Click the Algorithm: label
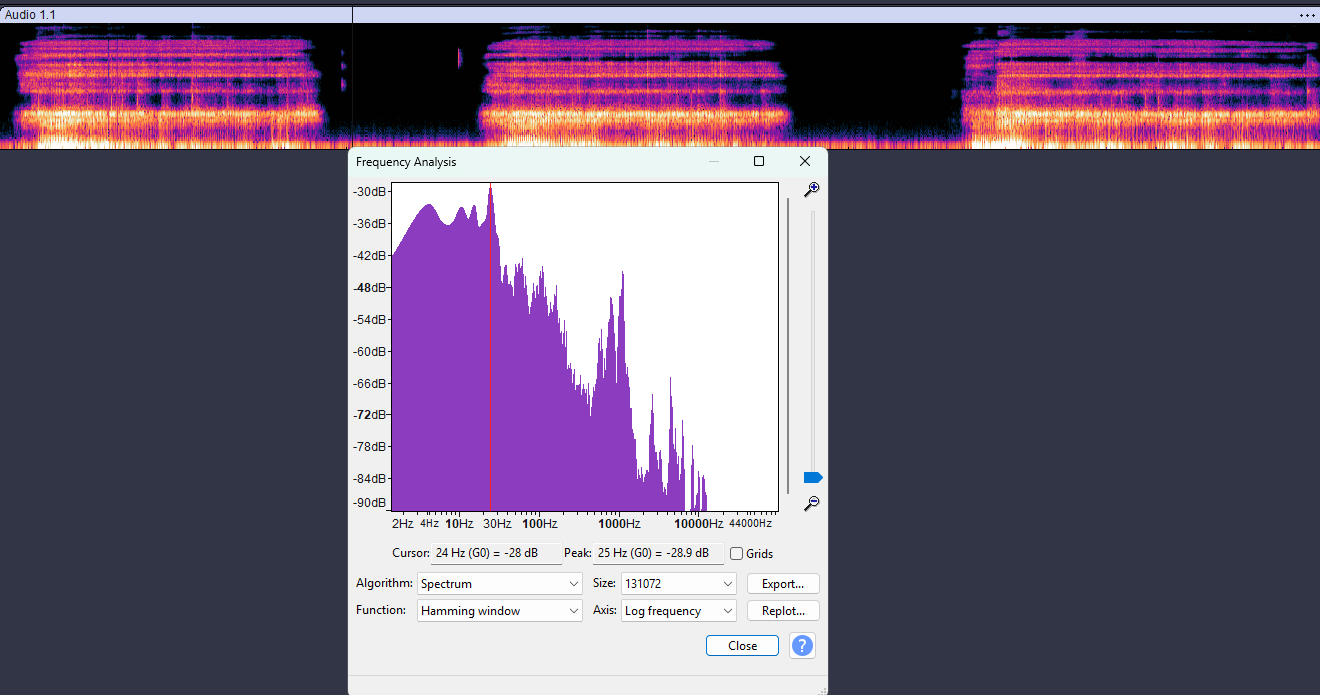 point(384,583)
